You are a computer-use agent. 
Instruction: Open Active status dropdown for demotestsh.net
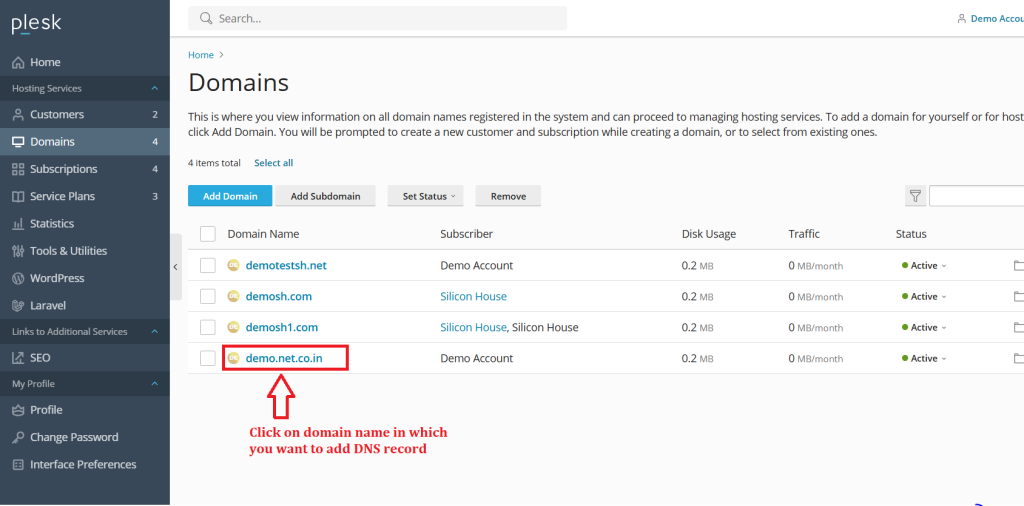(924, 266)
